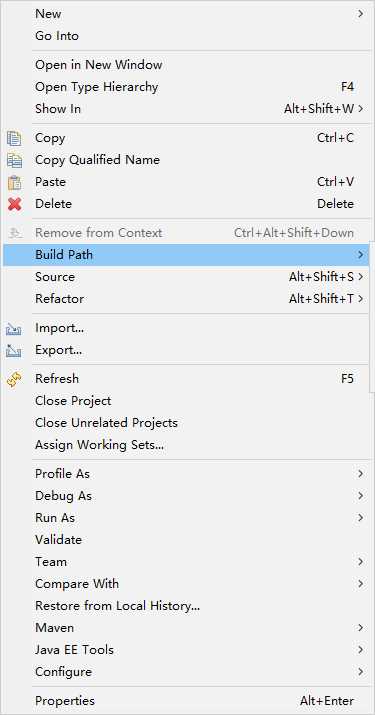Click the Copy icon
Screen dimensions: 375x715
click(x=15, y=138)
